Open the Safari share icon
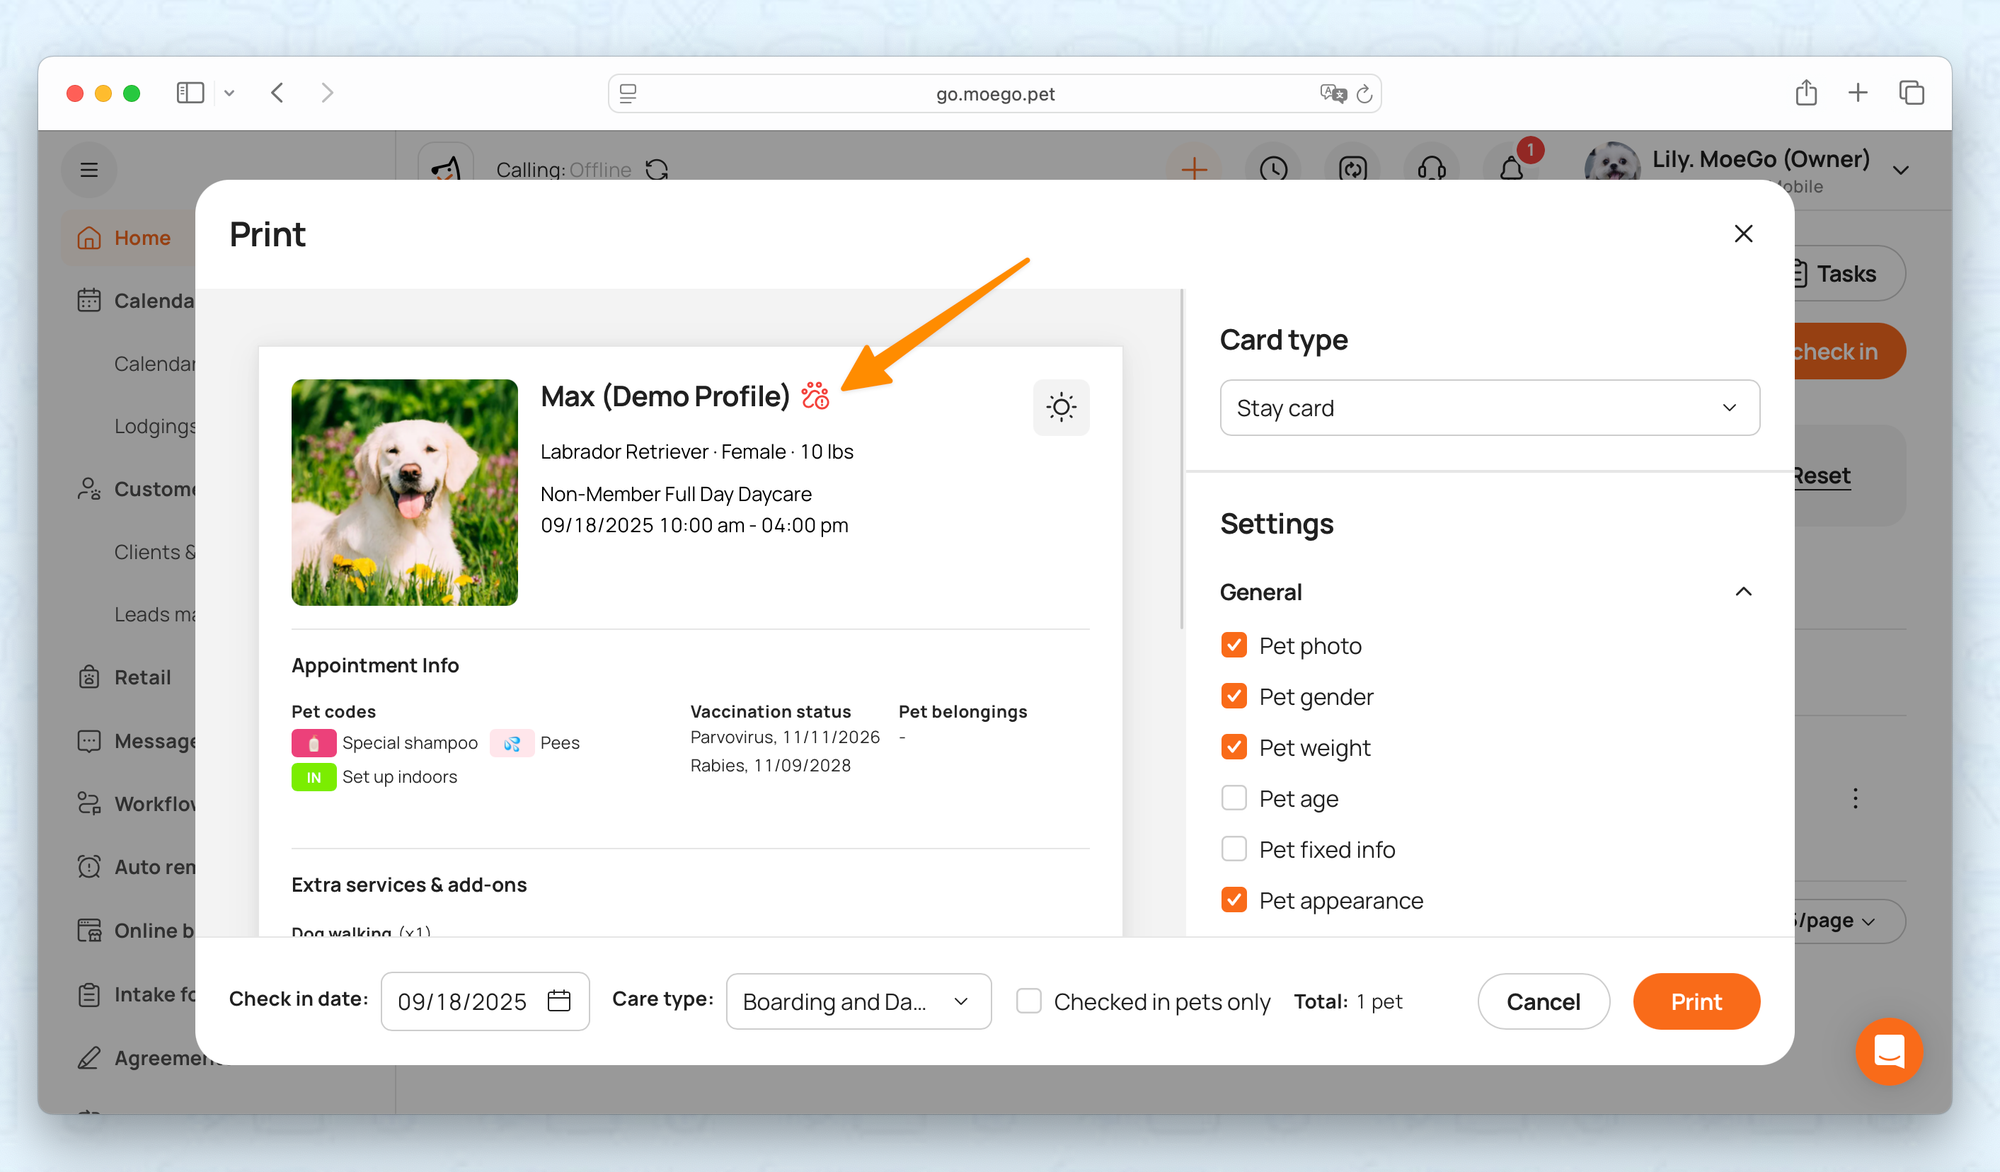The width and height of the screenshot is (2000, 1172). click(1805, 93)
